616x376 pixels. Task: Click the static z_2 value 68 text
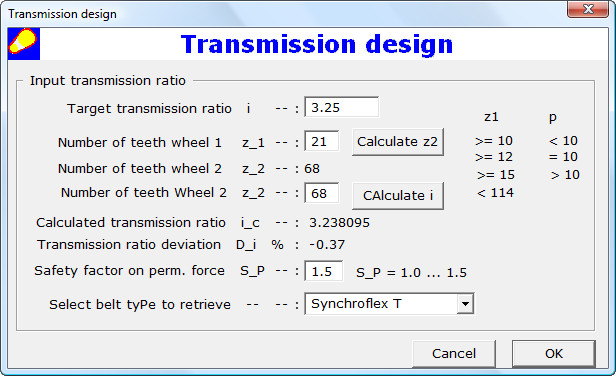click(x=312, y=169)
